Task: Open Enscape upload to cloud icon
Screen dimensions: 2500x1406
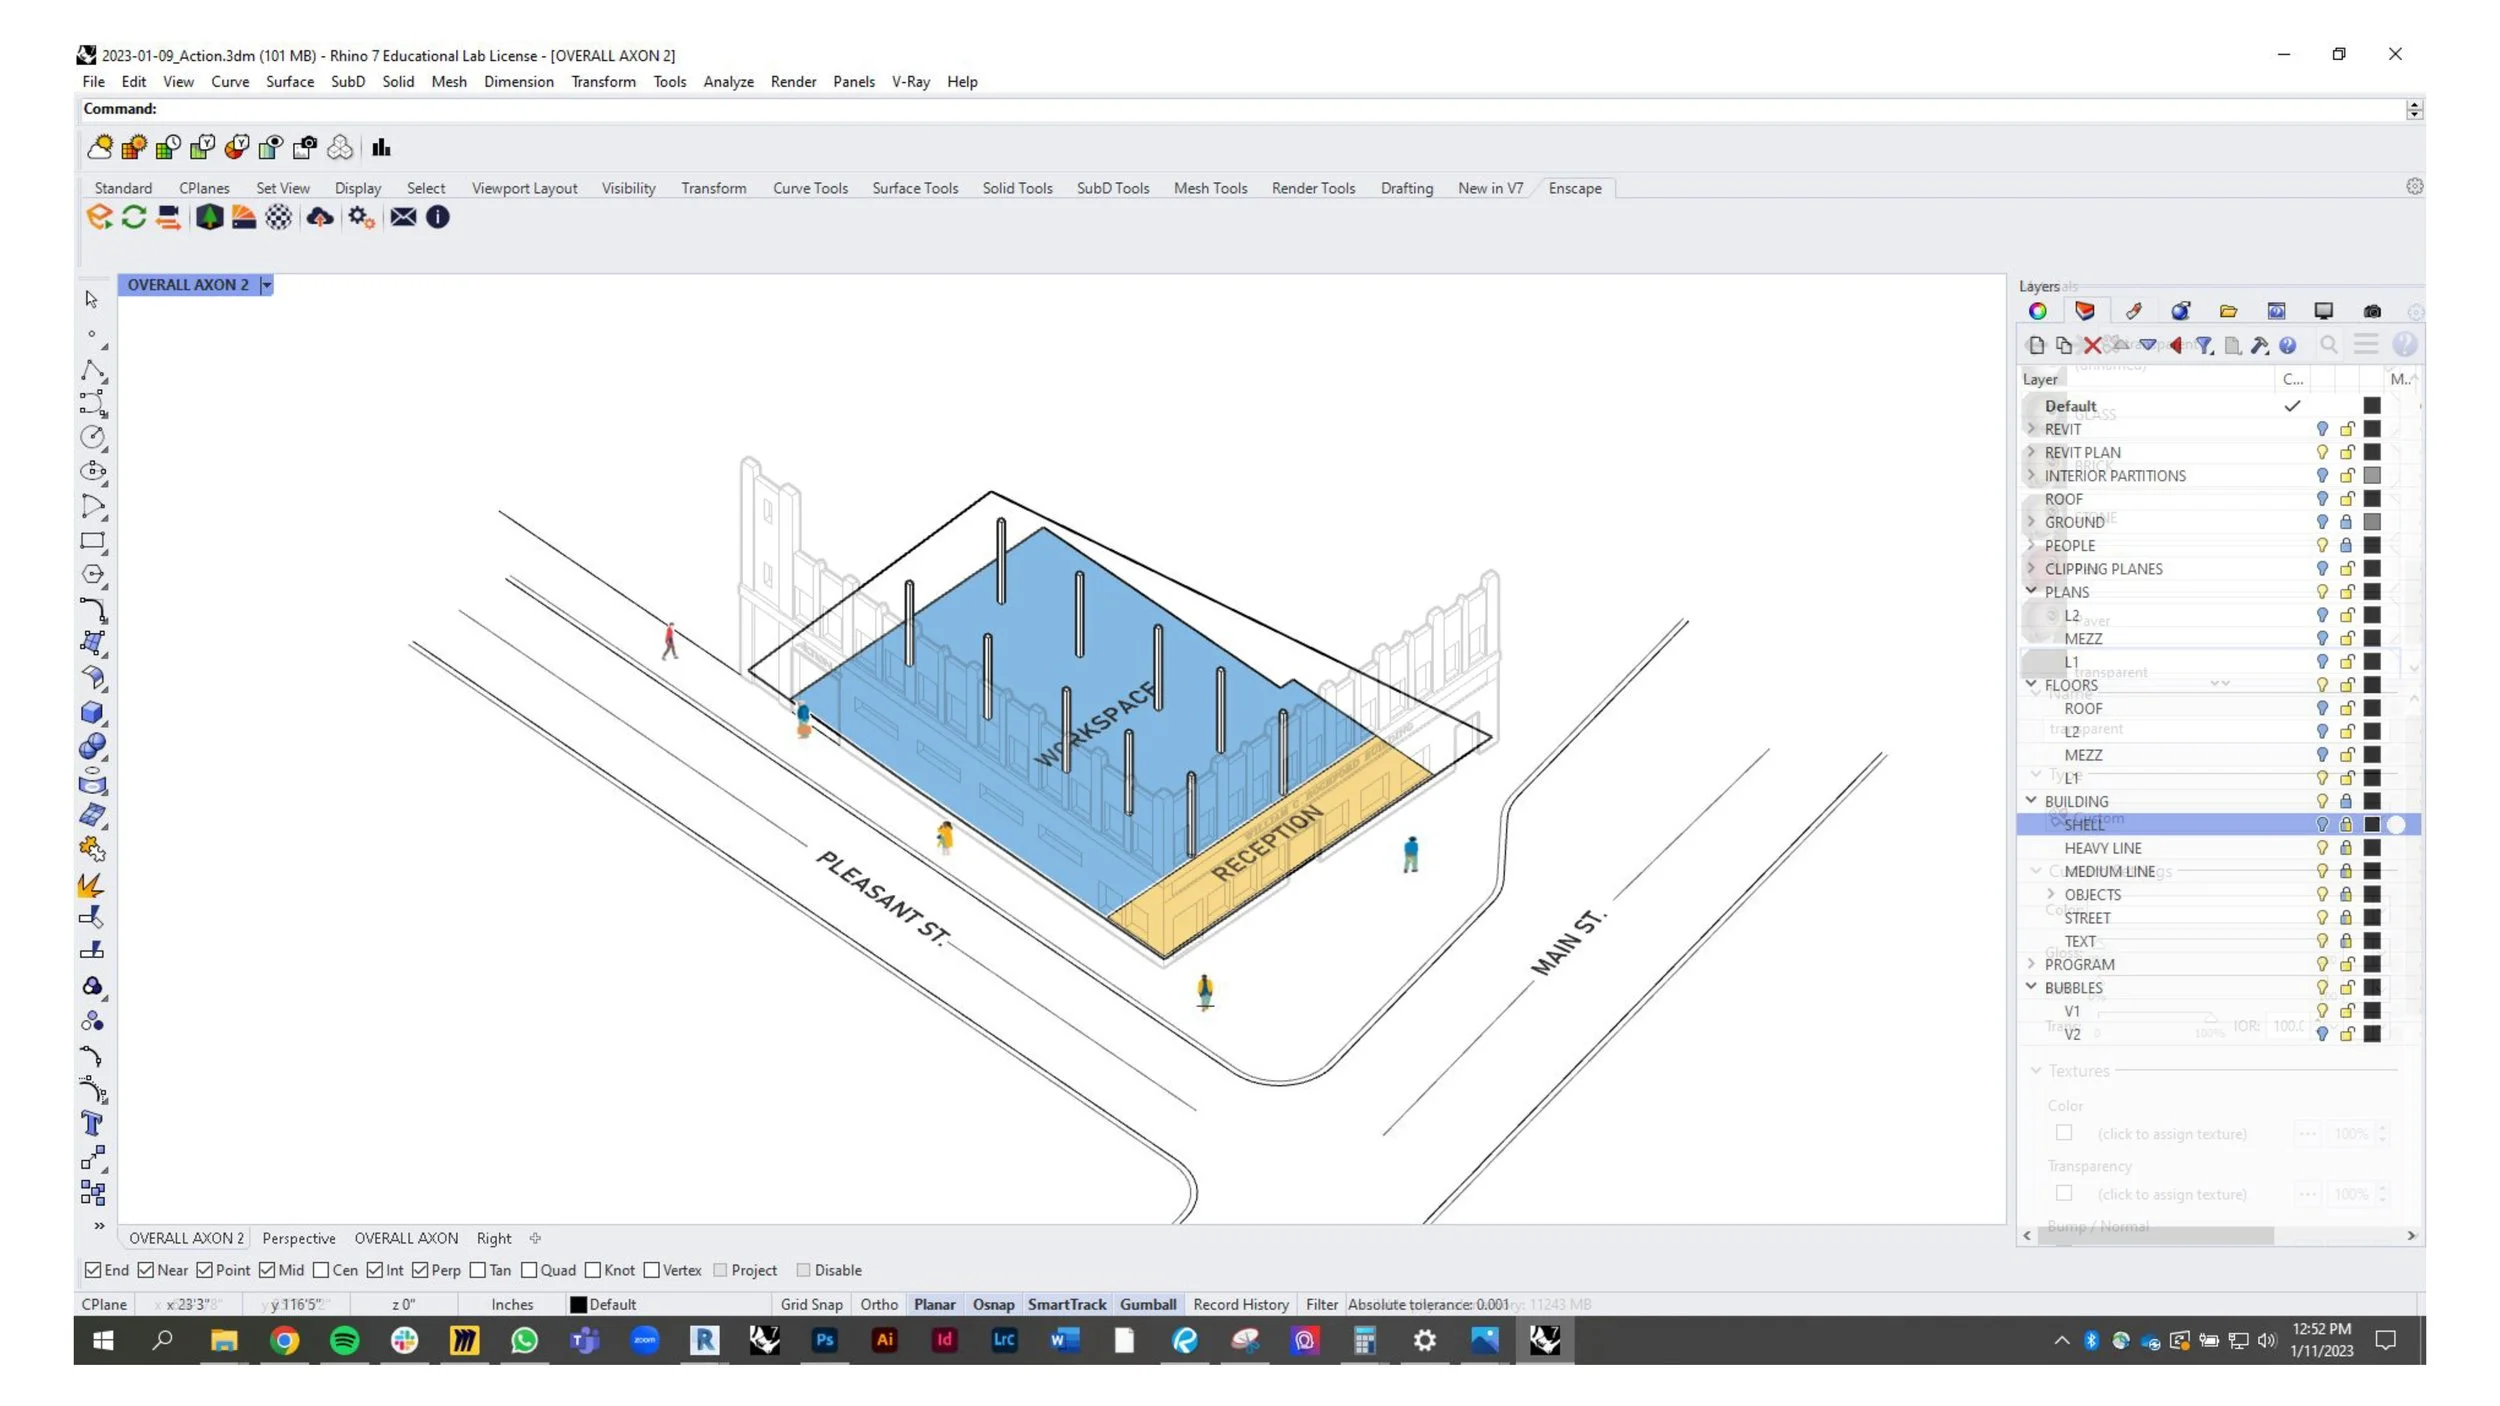Action: click(x=320, y=217)
